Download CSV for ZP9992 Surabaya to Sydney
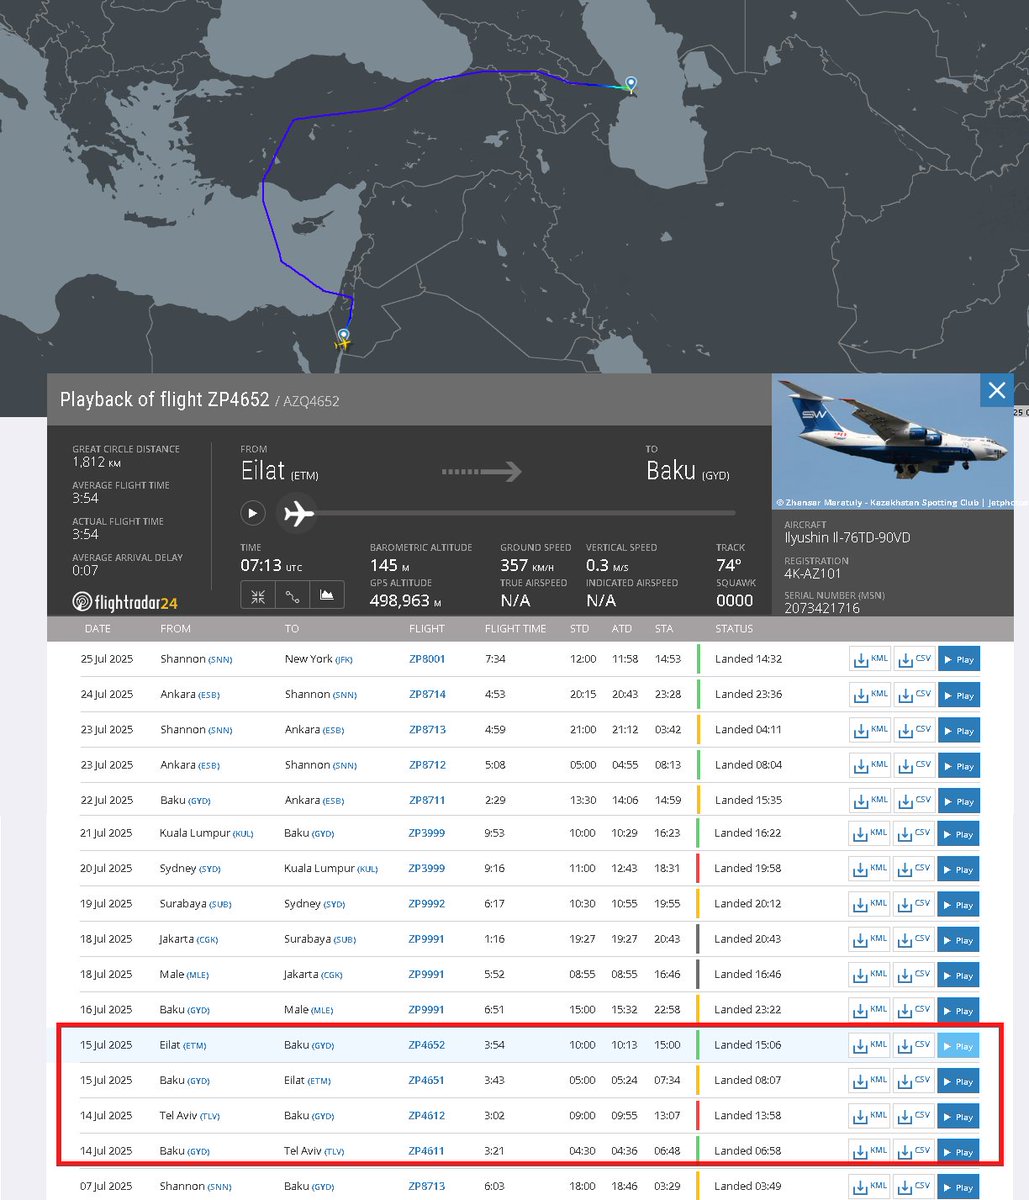Screen dimensions: 1029x1200 (914, 904)
